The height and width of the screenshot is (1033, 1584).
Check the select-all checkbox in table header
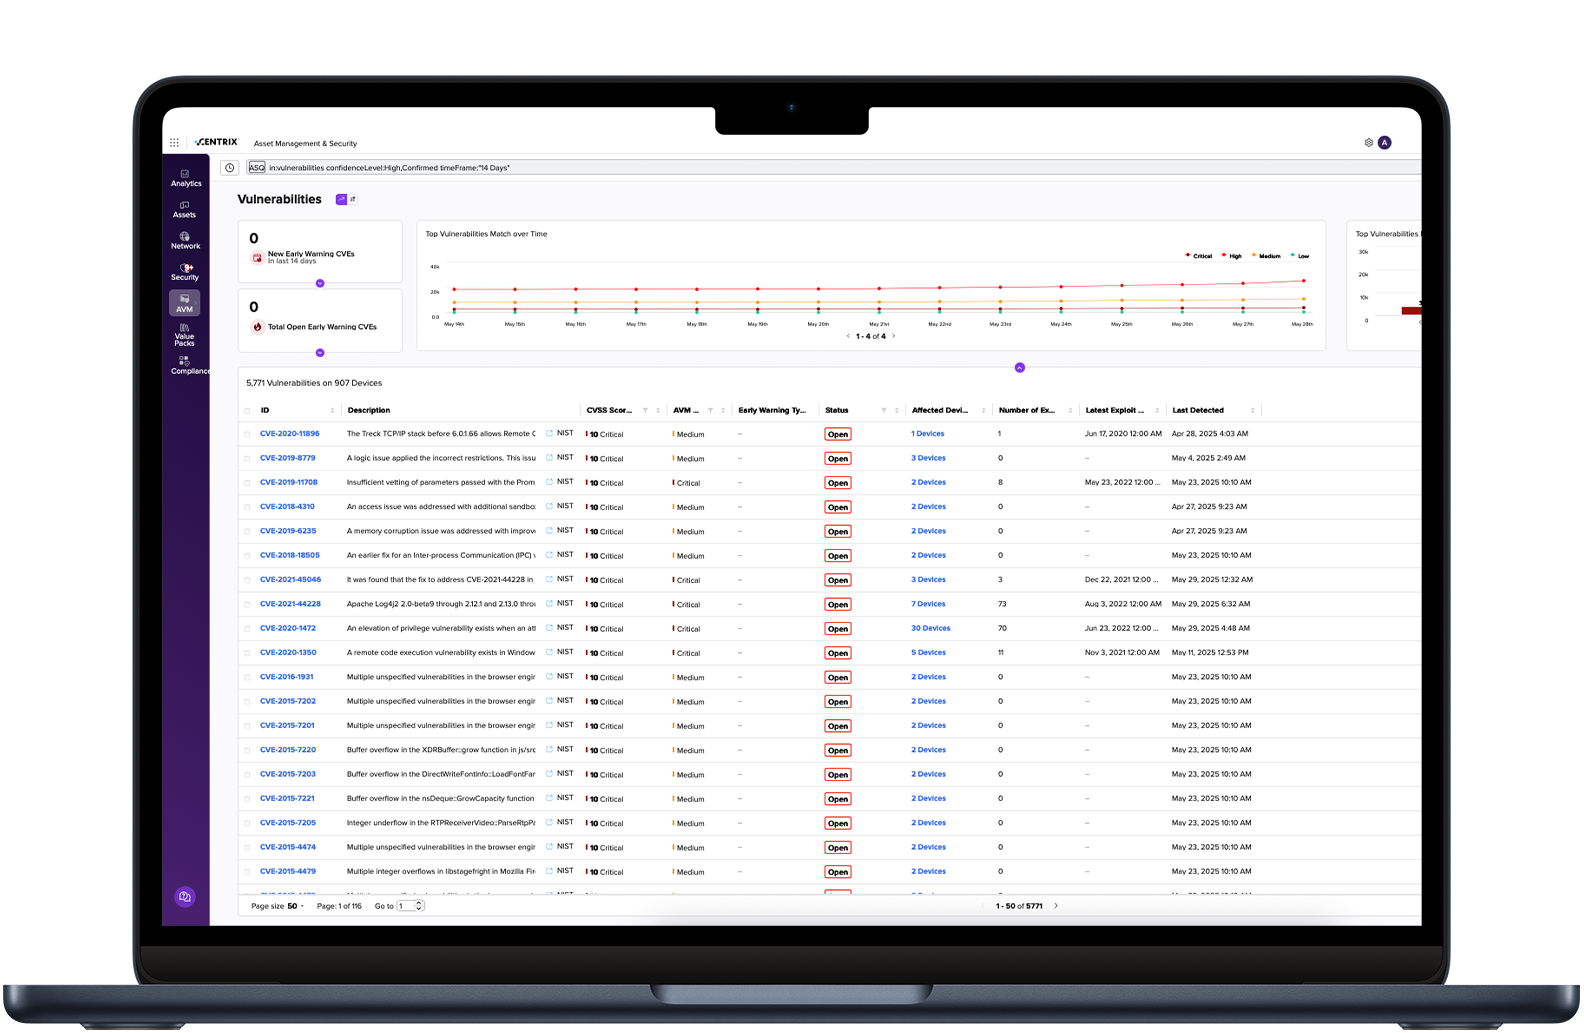point(248,411)
